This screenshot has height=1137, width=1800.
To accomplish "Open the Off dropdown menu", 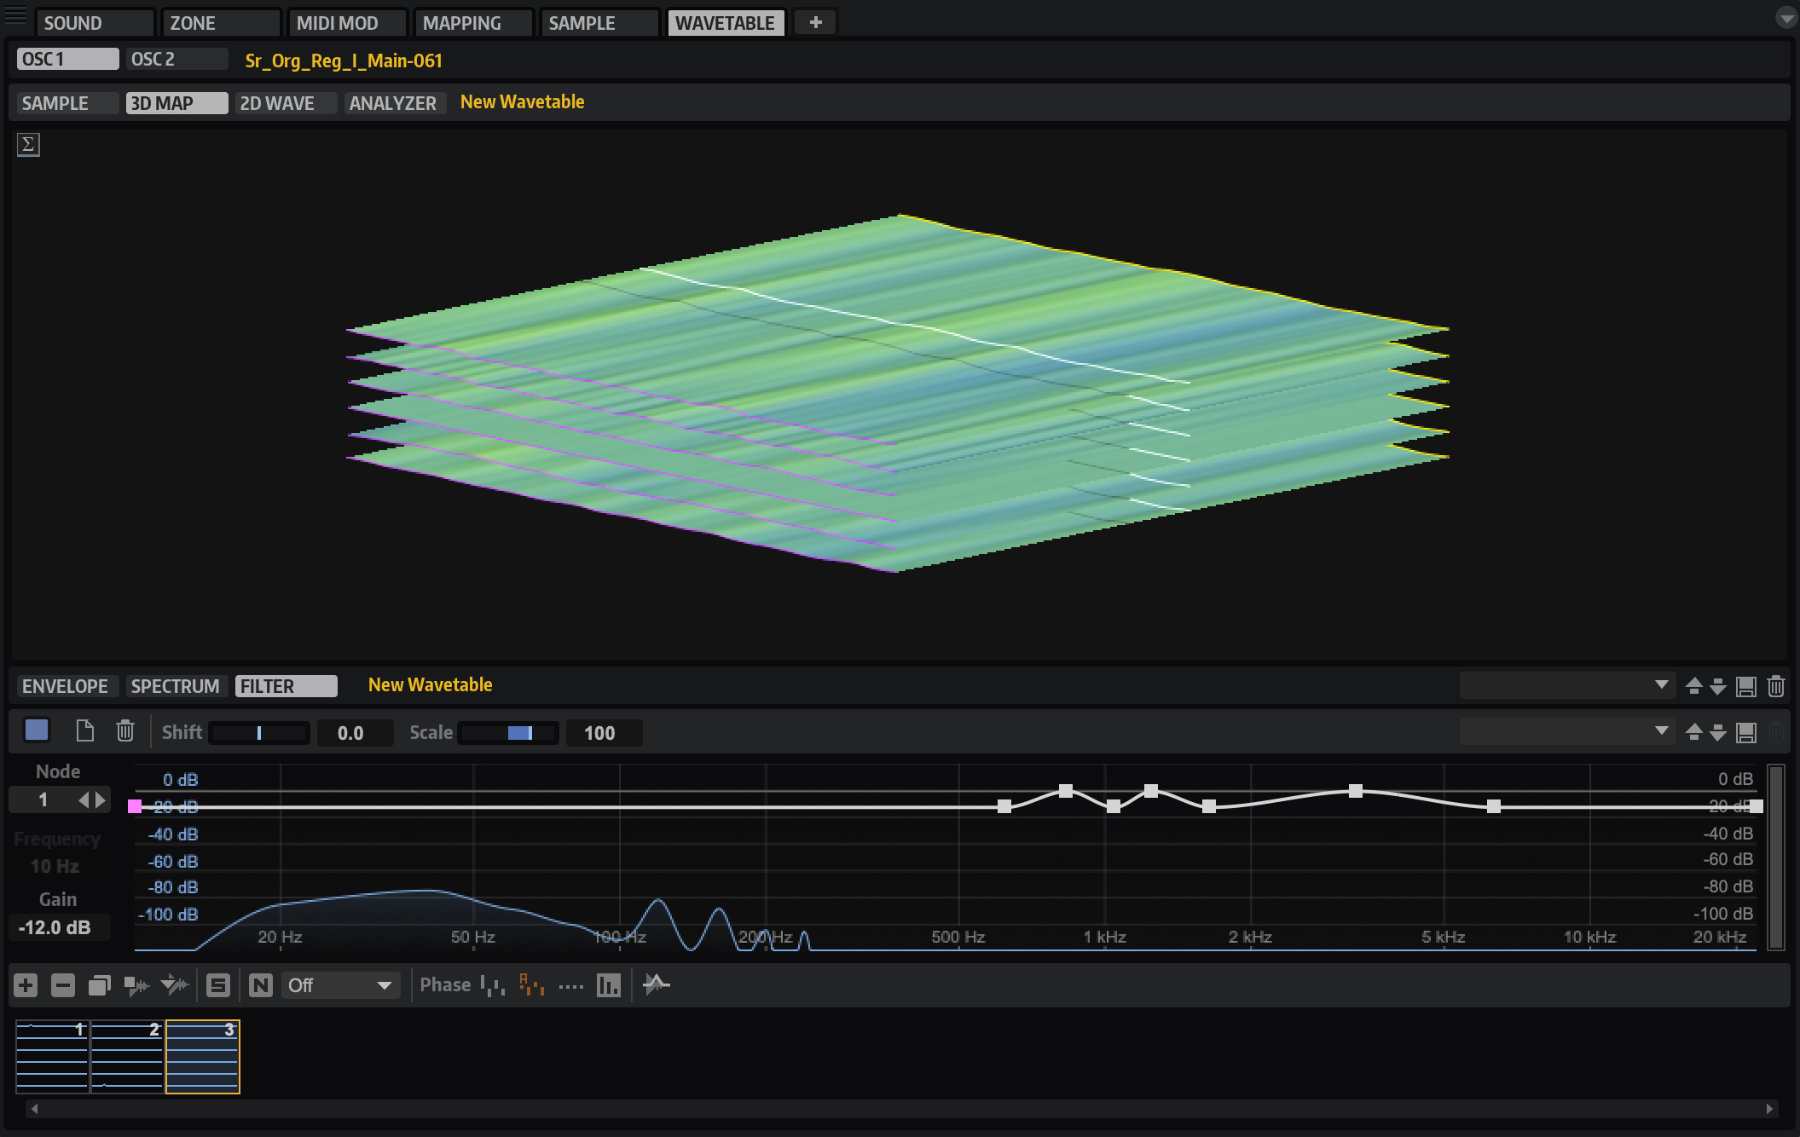I will pos(340,985).
